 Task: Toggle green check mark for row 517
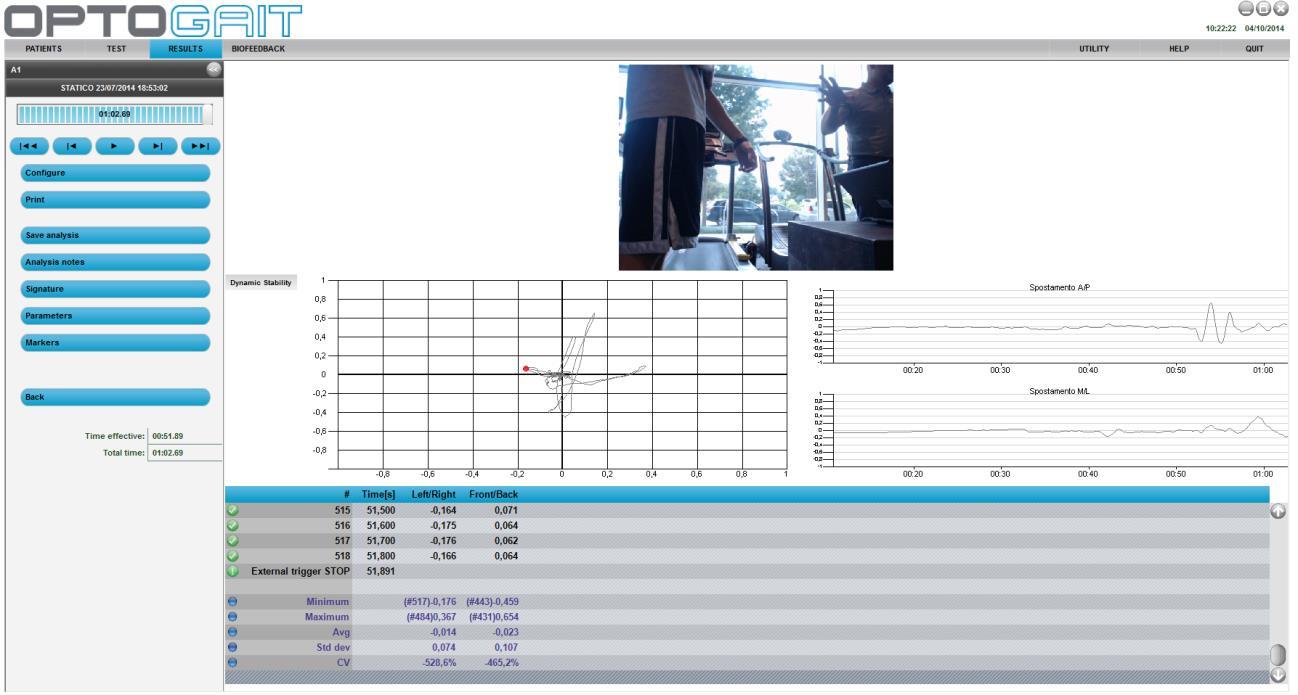[x=233, y=540]
